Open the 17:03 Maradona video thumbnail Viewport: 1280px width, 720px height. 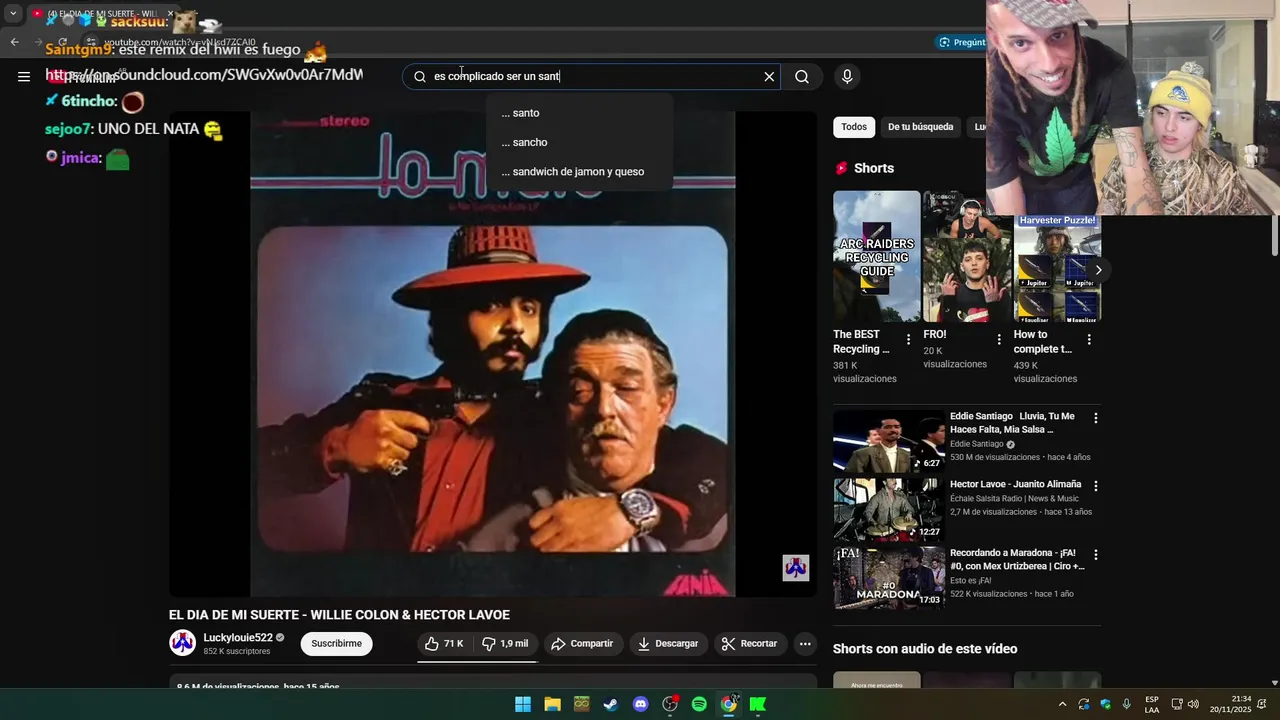click(x=889, y=577)
